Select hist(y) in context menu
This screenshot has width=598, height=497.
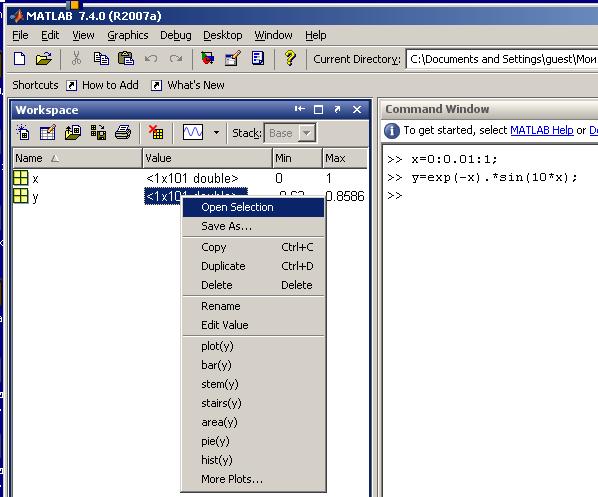pos(253,460)
